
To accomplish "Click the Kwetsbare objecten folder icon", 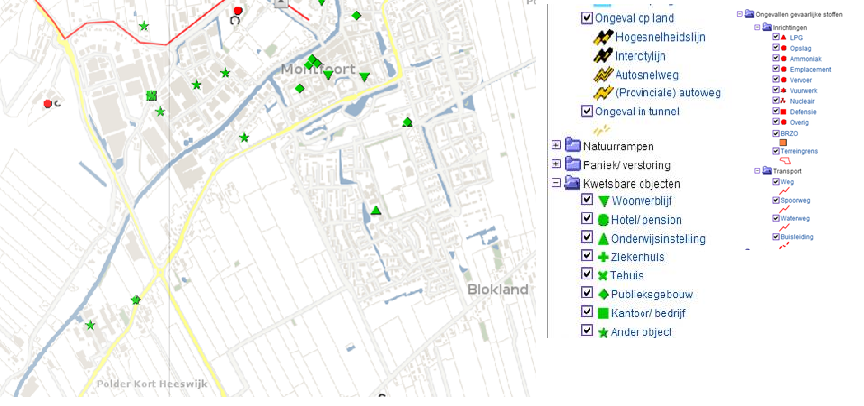I will tap(573, 183).
